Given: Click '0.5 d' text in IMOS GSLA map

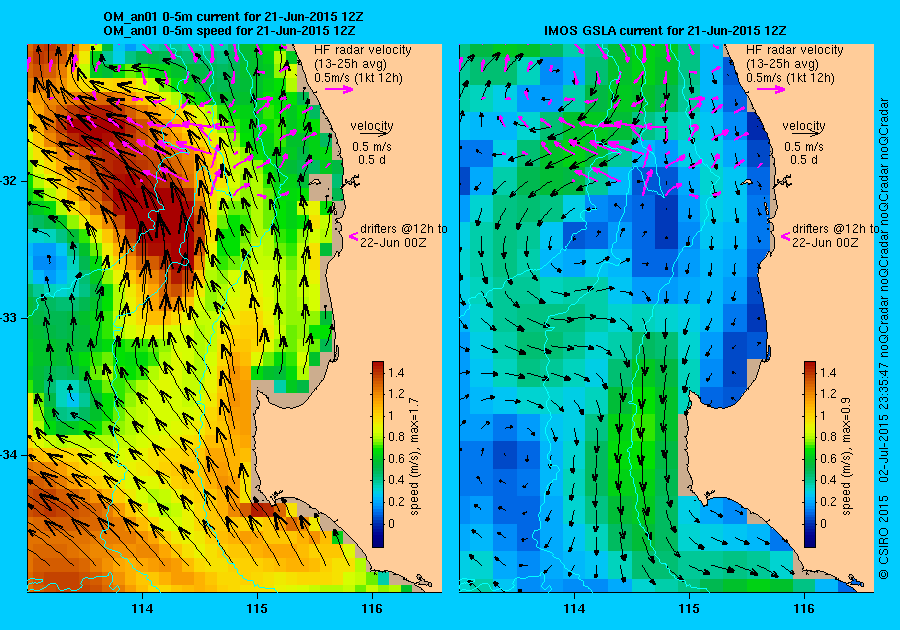Looking at the screenshot, I should pyautogui.click(x=804, y=160).
